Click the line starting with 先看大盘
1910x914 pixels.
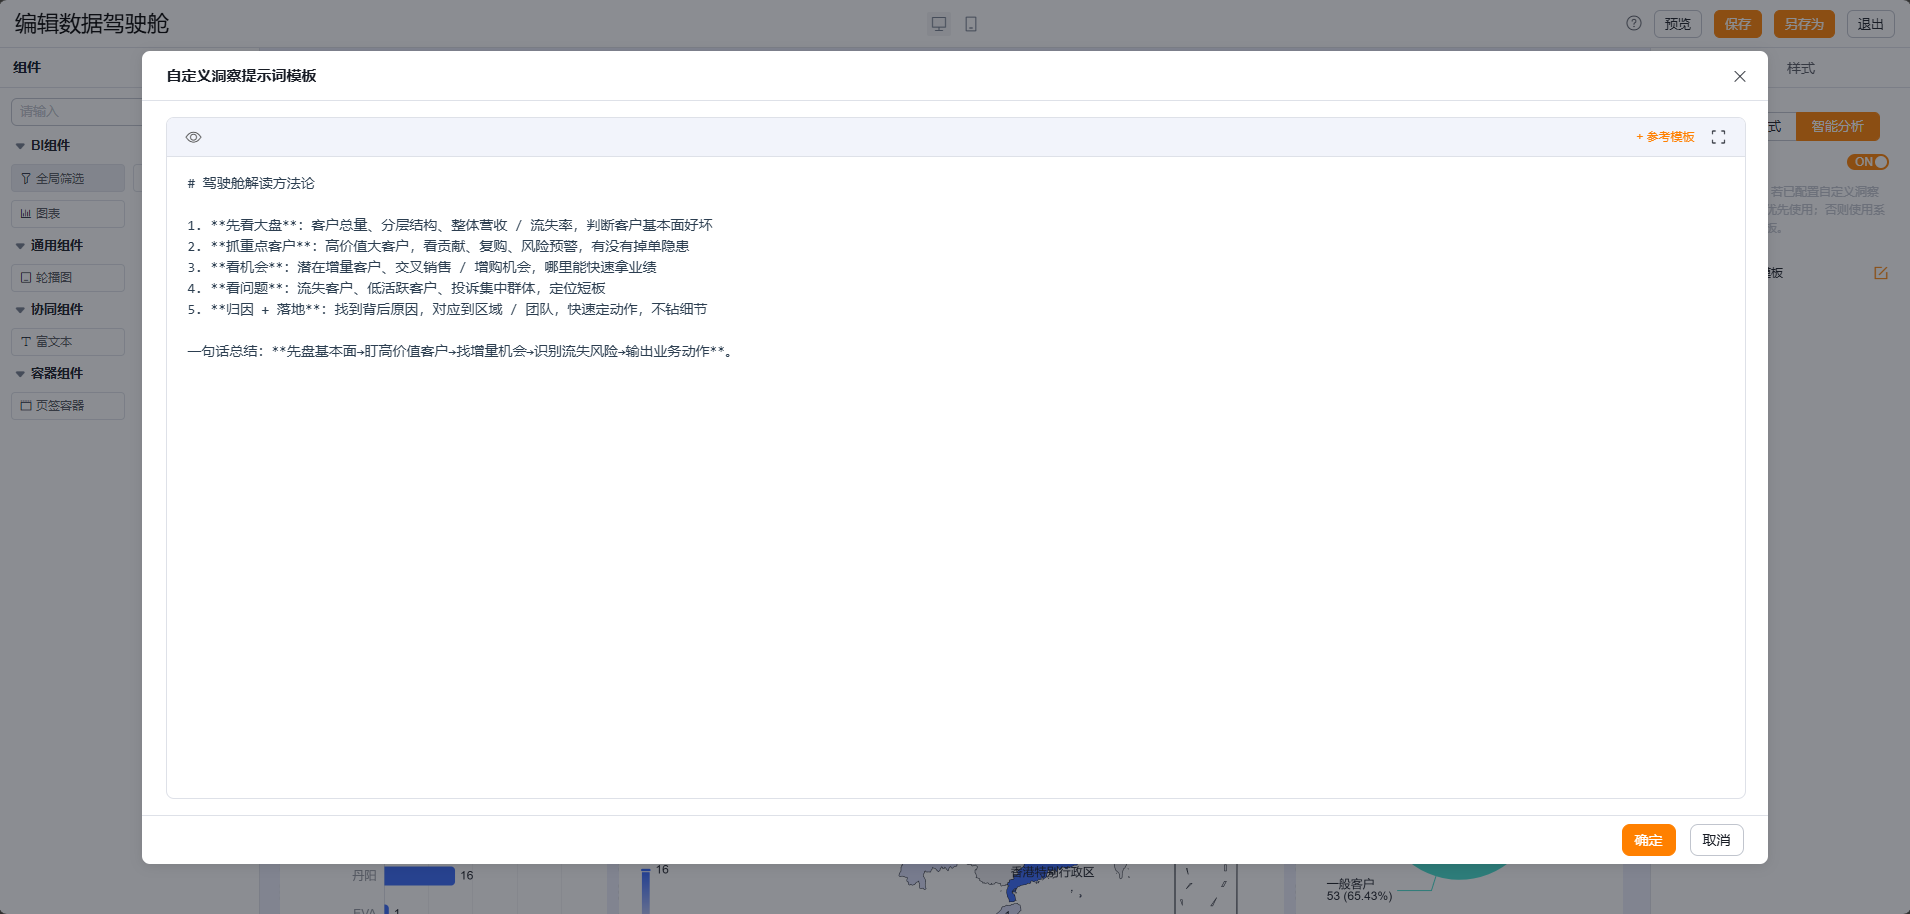point(450,225)
